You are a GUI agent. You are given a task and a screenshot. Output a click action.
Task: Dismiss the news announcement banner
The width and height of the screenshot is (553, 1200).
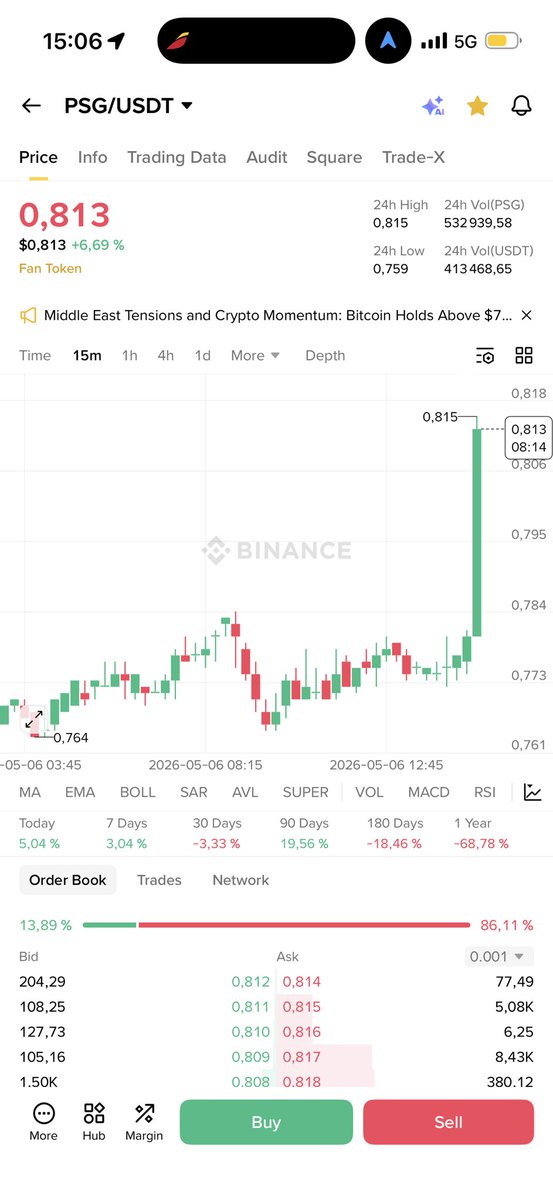tap(527, 315)
